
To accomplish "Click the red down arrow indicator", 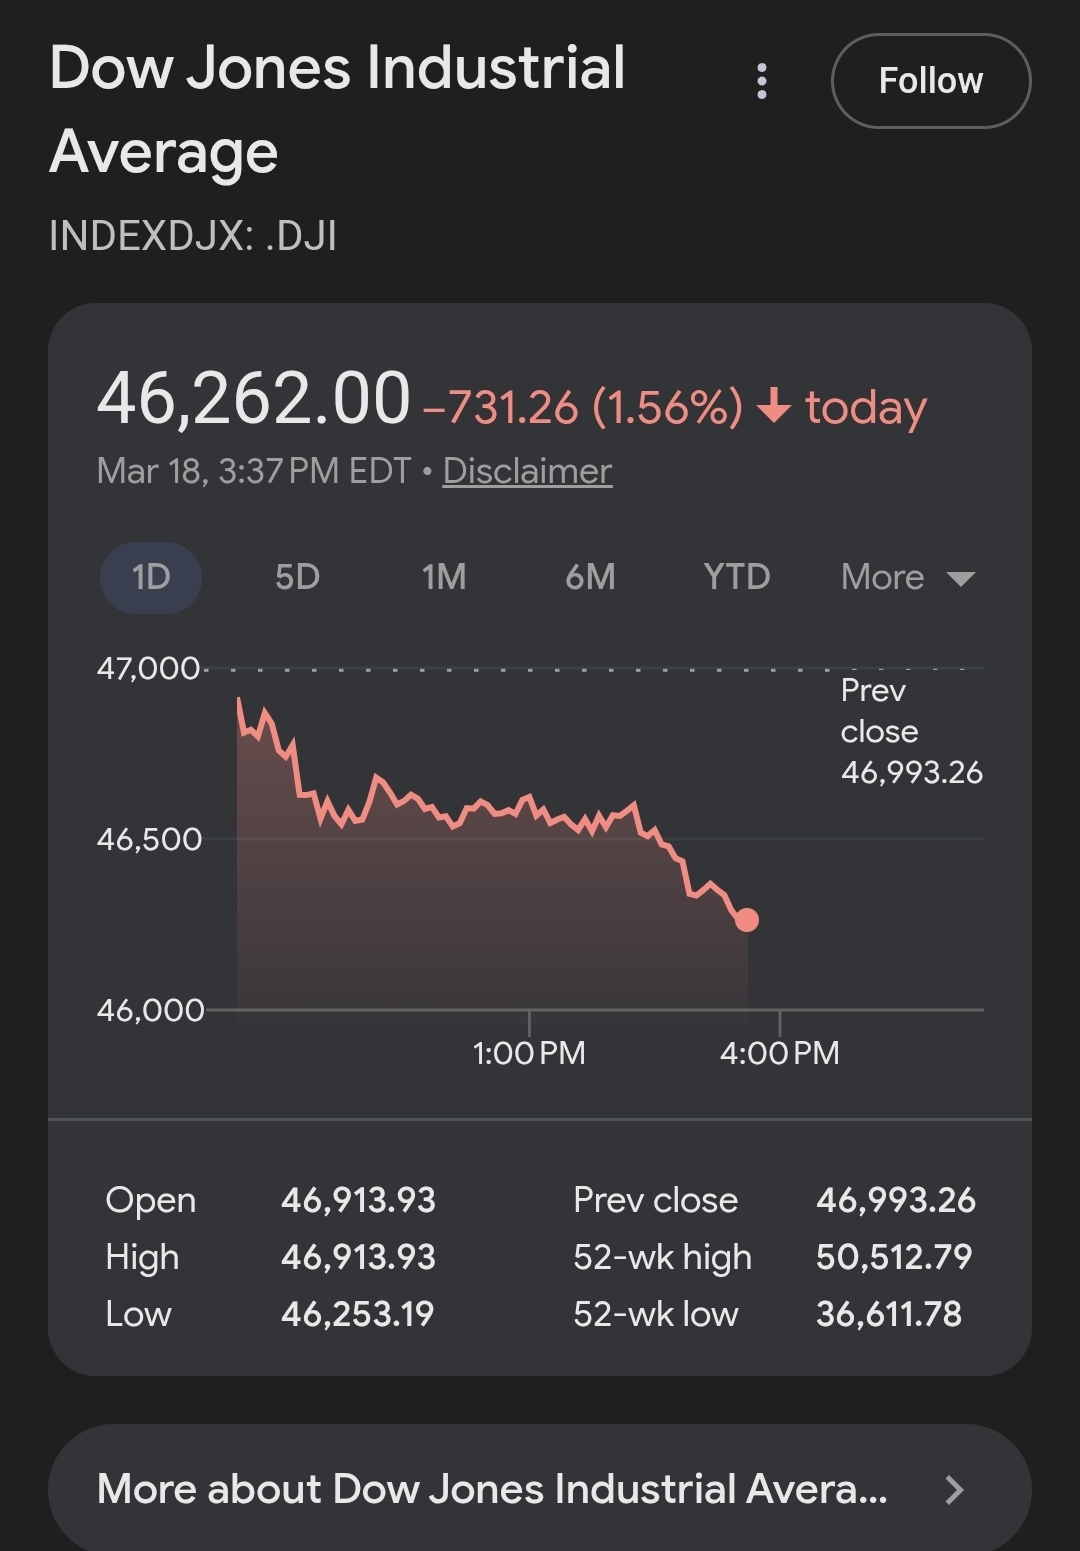I will [774, 406].
